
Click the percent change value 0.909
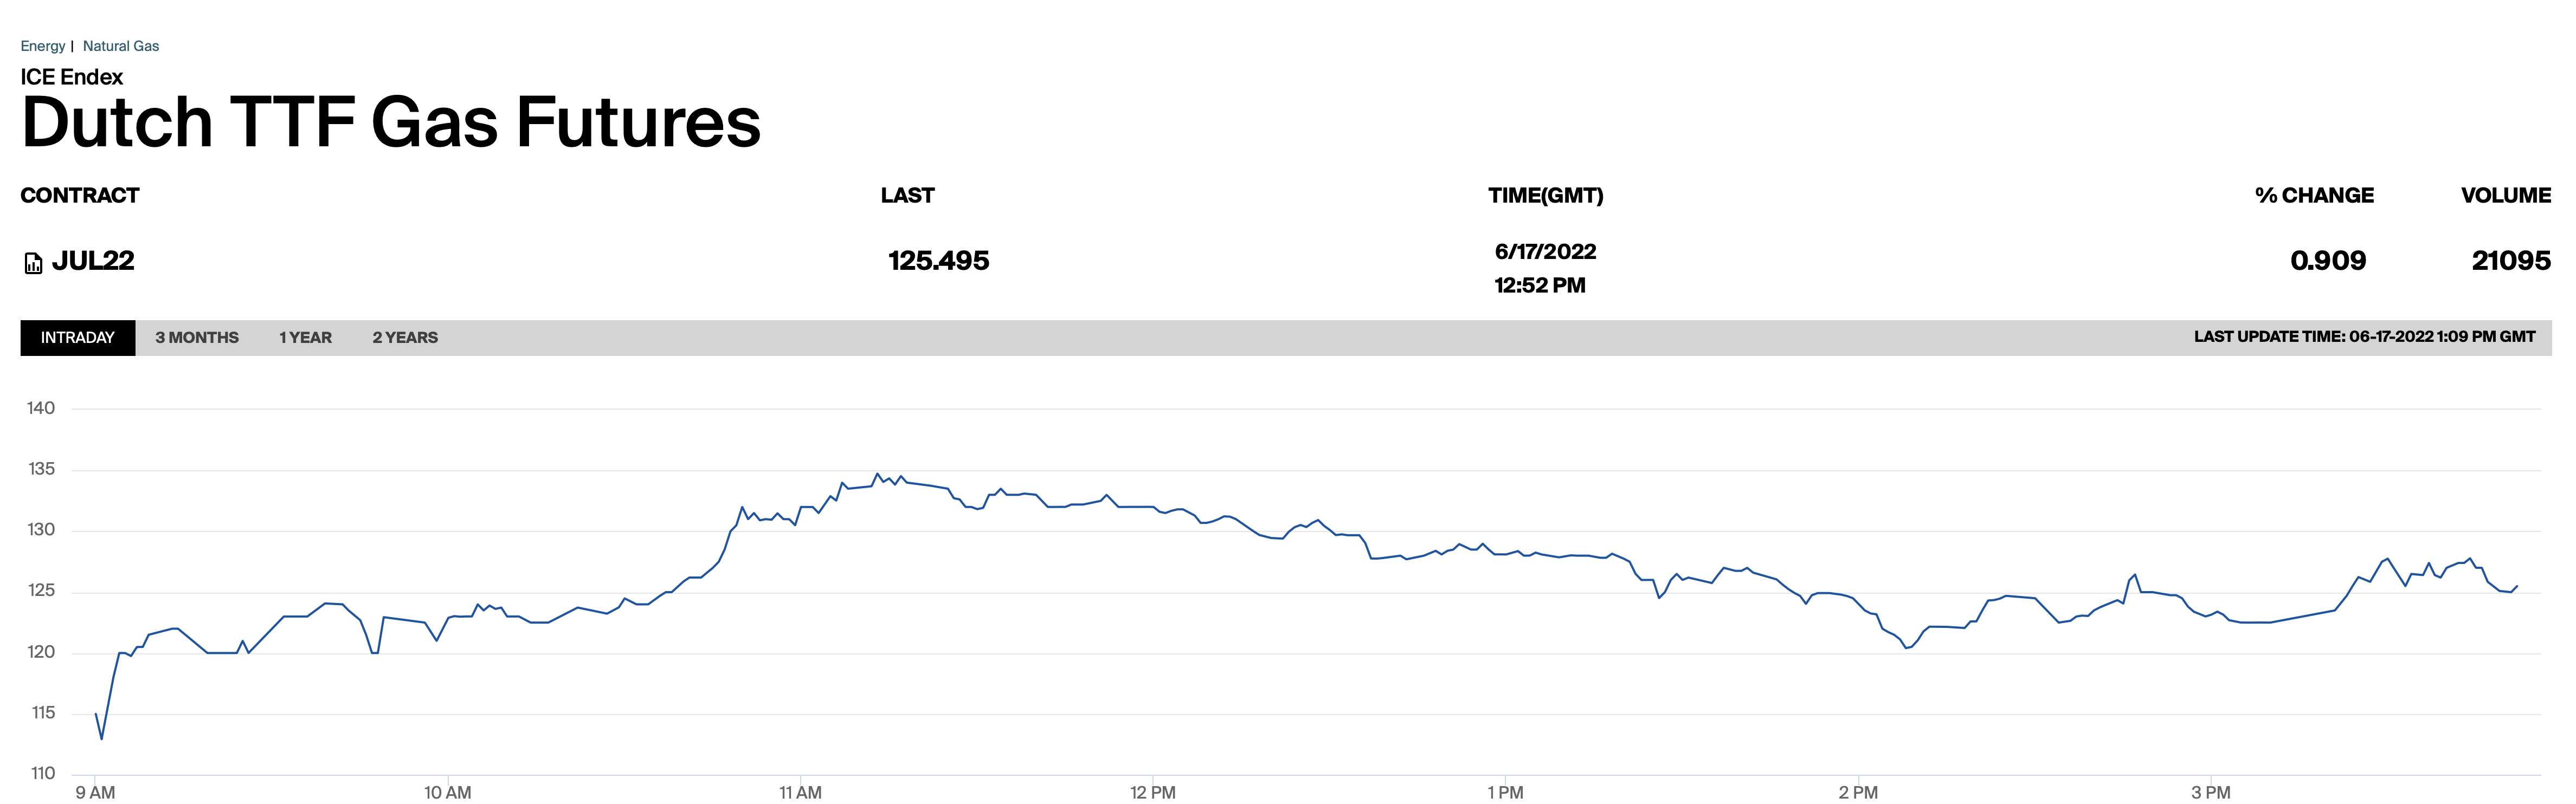pyautogui.click(x=2327, y=261)
